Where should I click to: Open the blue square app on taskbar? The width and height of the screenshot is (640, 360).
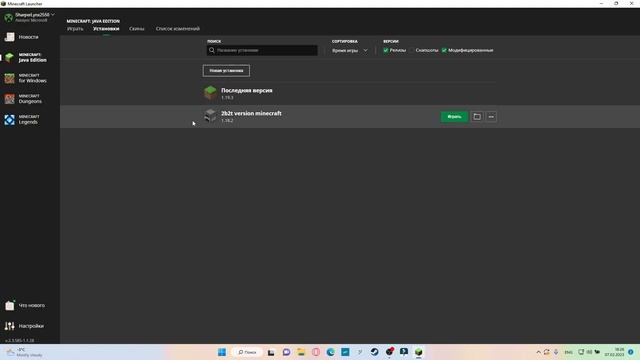[x=345, y=352]
